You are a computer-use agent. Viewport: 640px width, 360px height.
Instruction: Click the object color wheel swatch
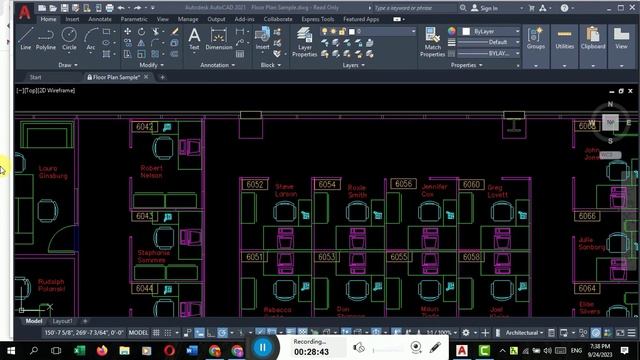pyautogui.click(x=451, y=31)
